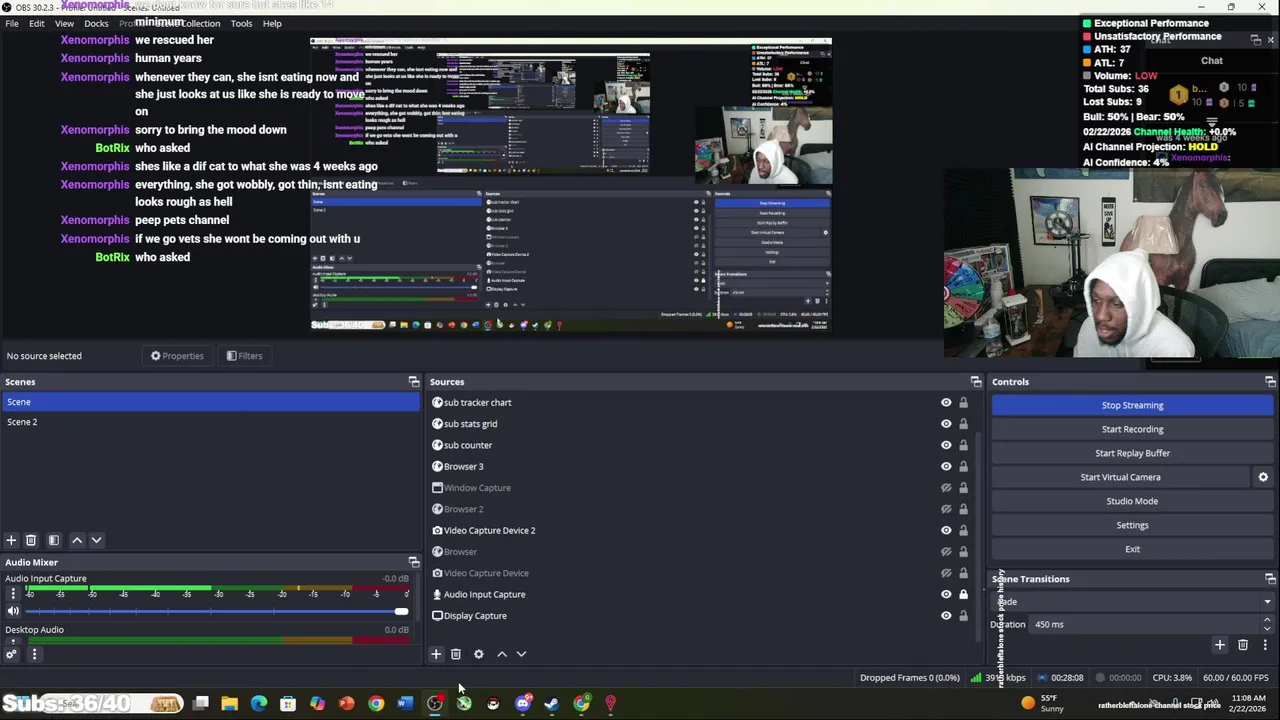The width and height of the screenshot is (1280, 720).
Task: Add a scene transition with the plus icon
Action: pos(1220,645)
